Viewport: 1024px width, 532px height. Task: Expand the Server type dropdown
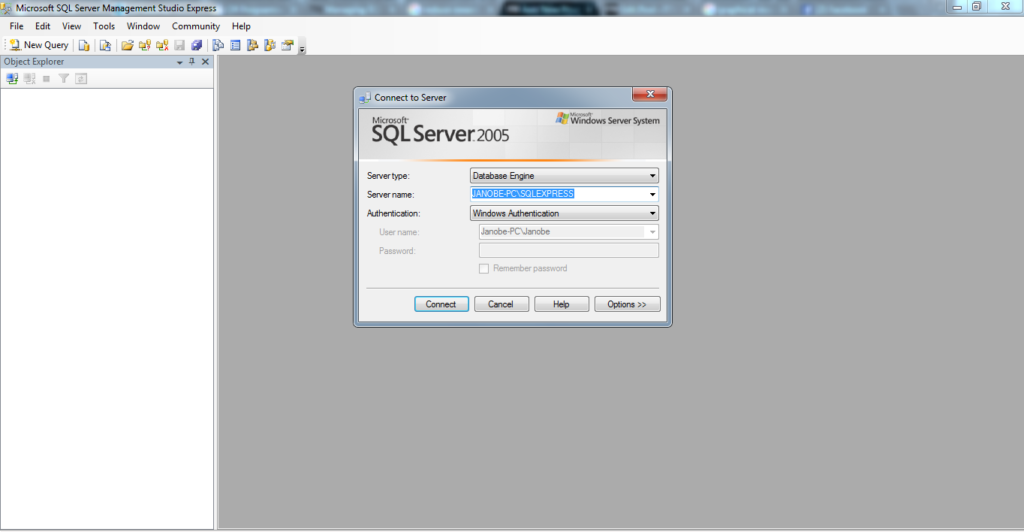pos(652,176)
